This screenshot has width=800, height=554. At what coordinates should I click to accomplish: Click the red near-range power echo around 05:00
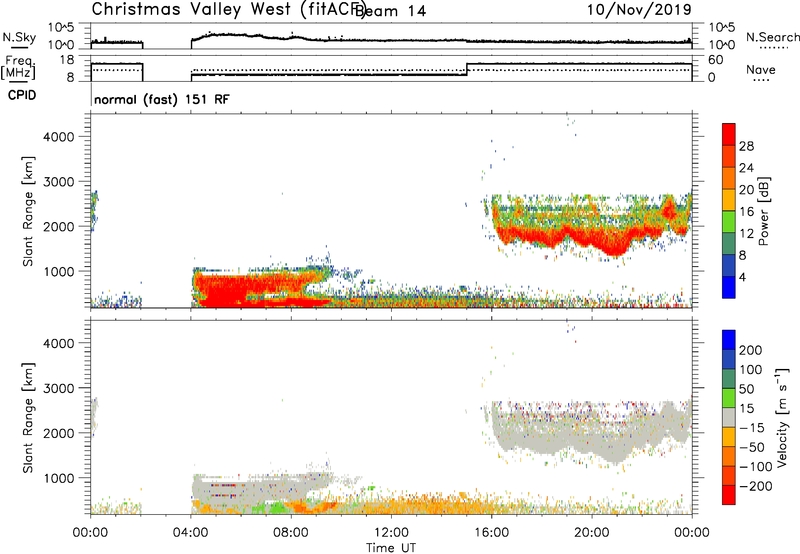pos(224,291)
